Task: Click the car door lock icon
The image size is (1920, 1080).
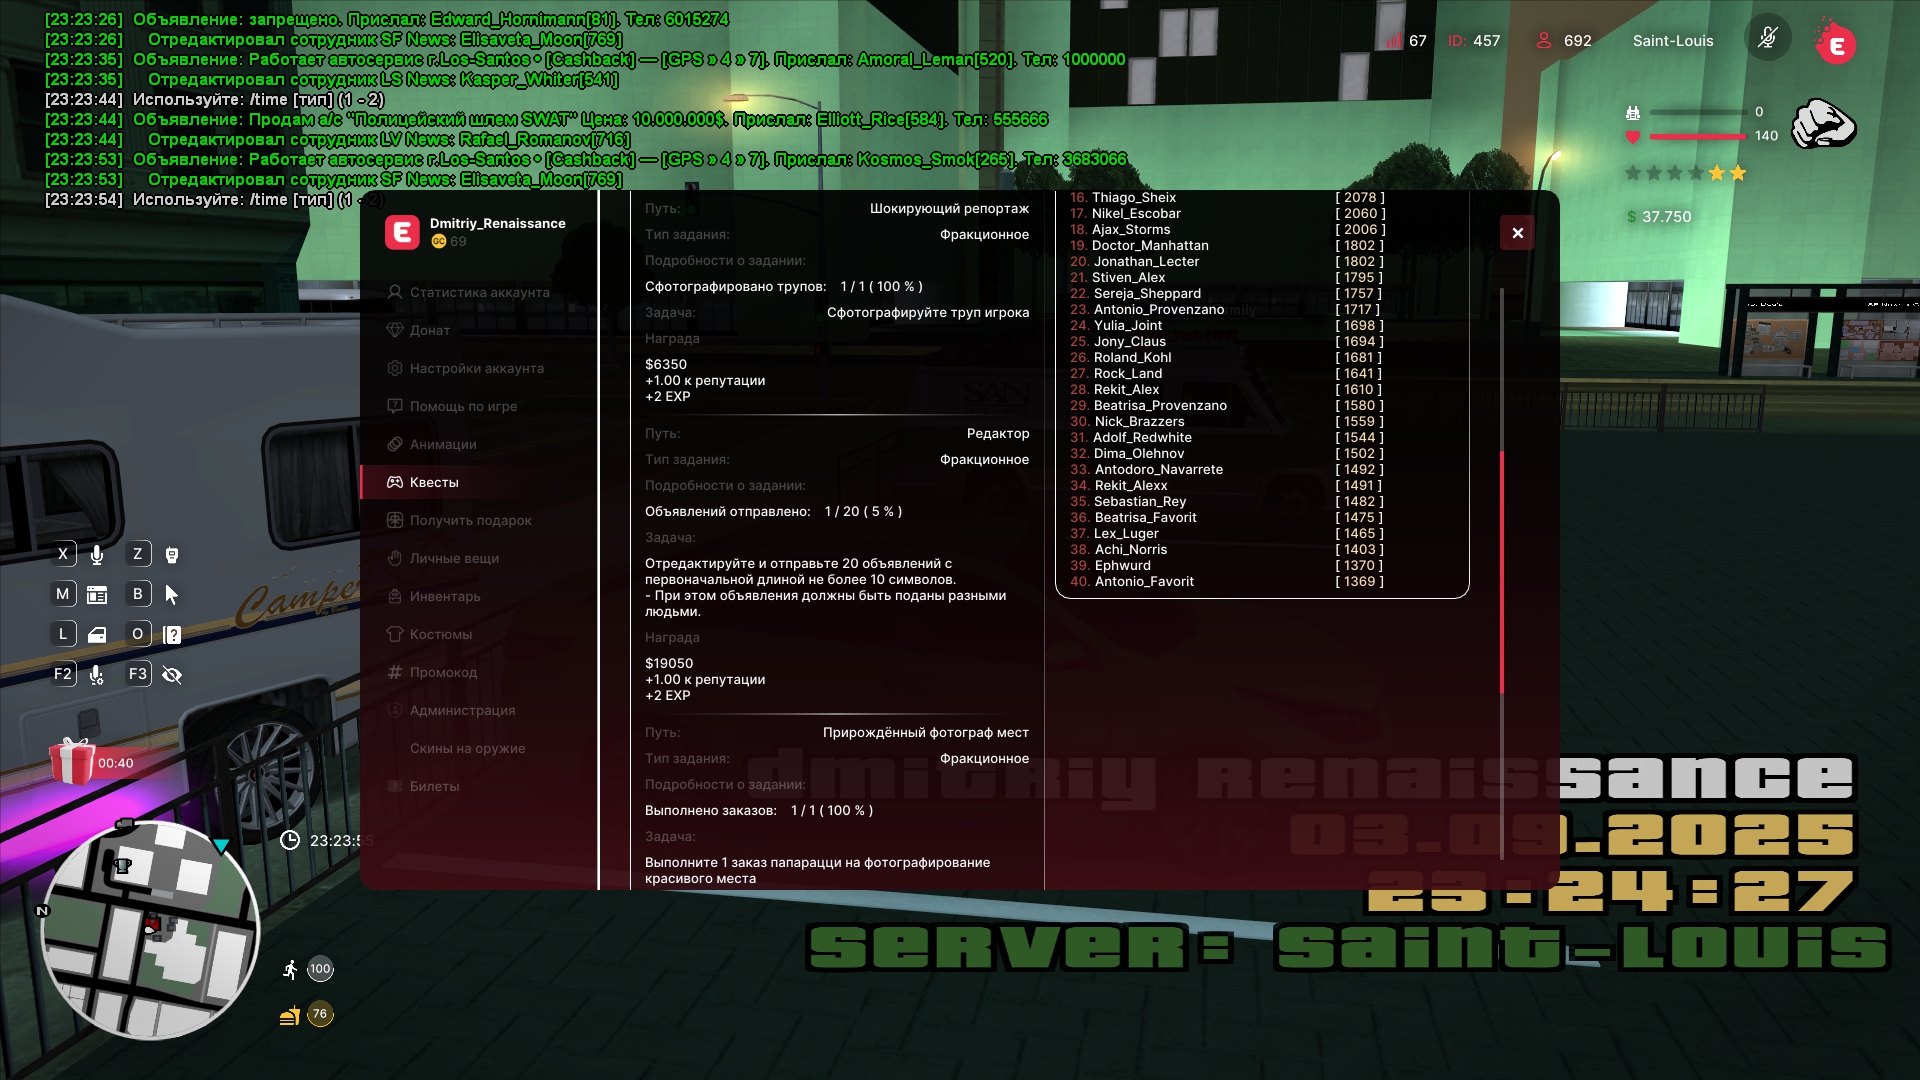Action: (97, 635)
